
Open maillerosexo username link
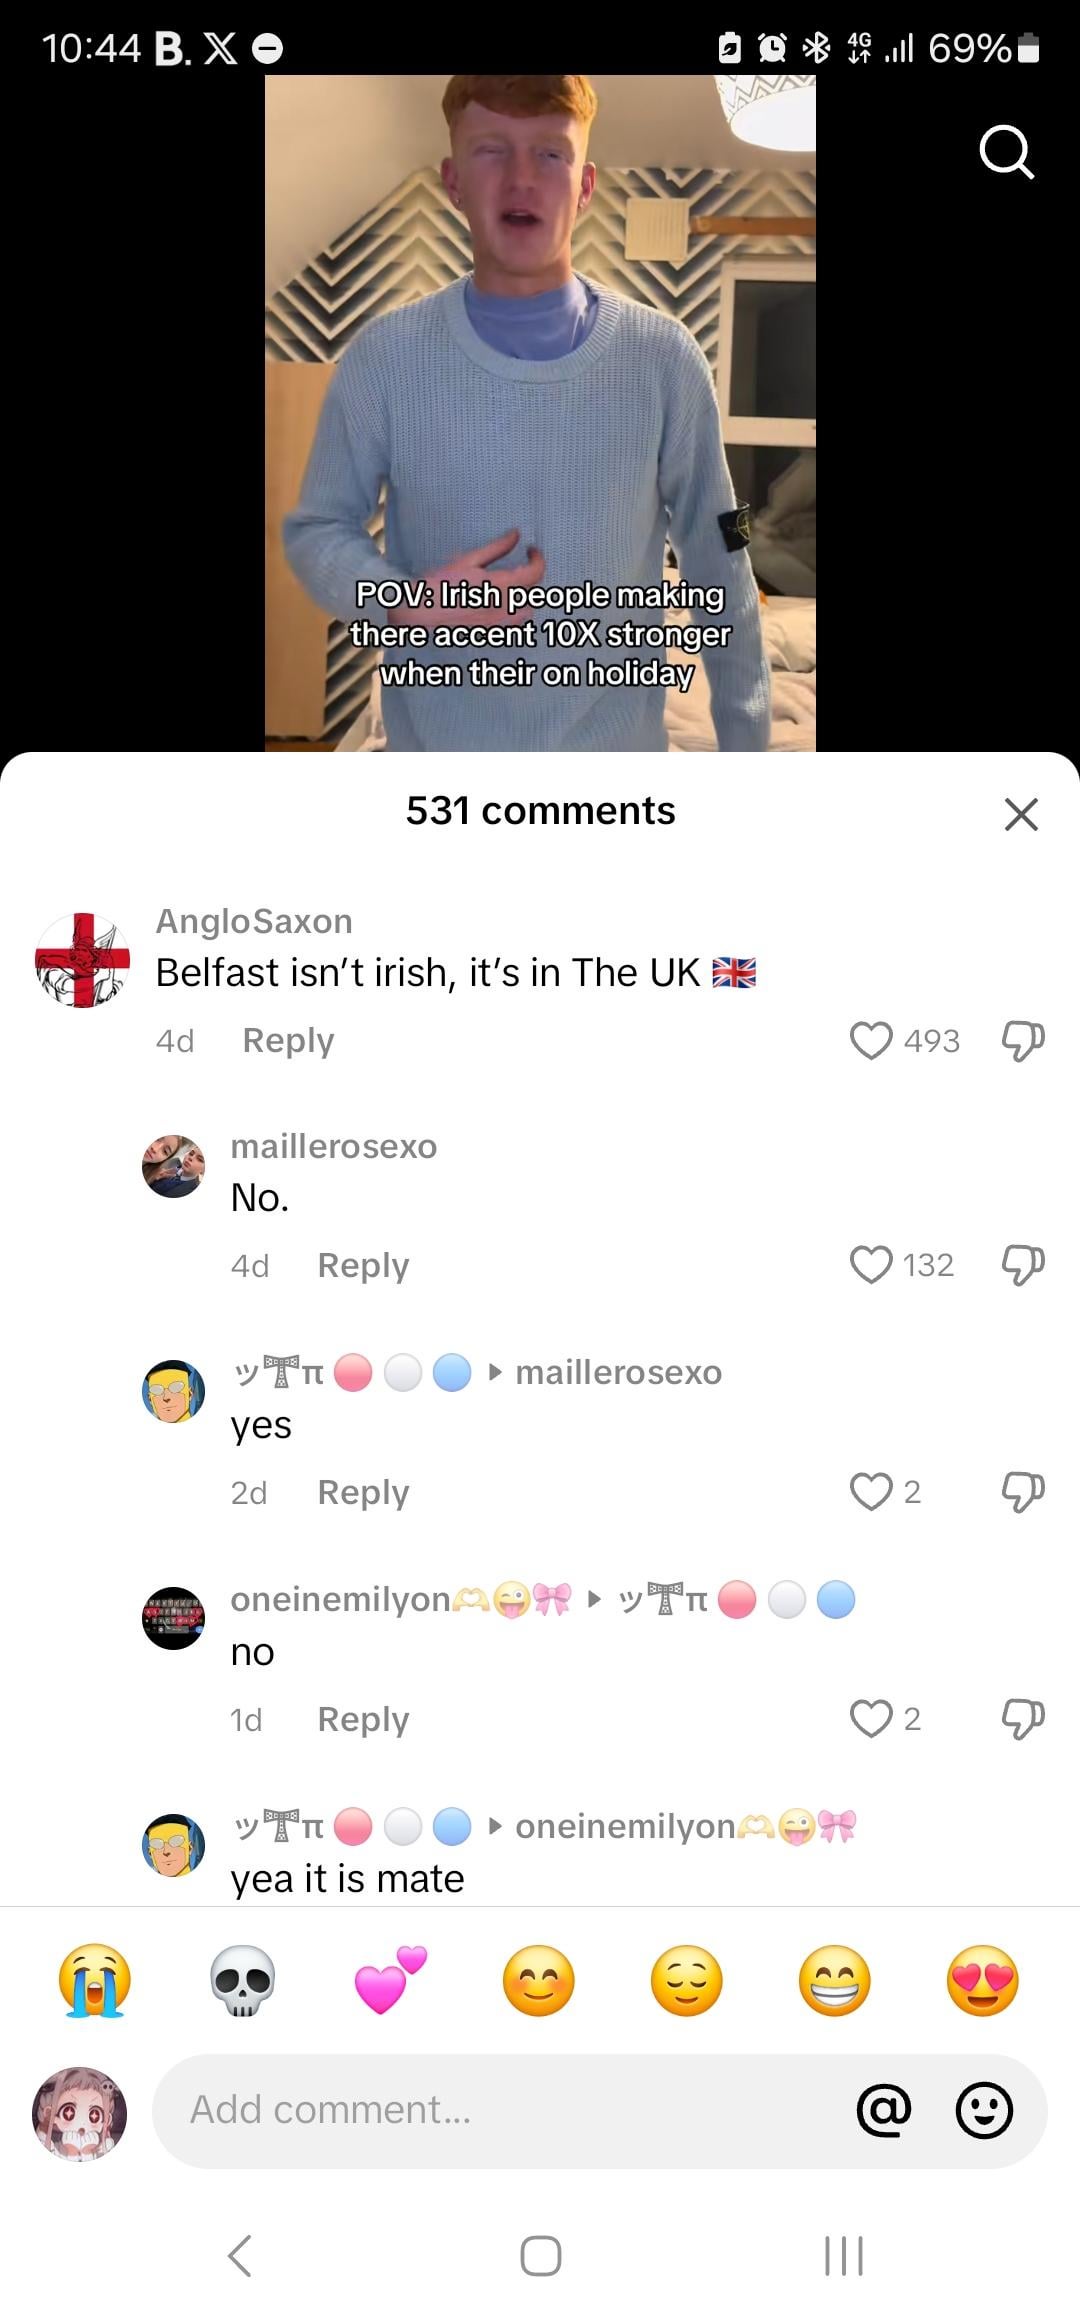334,1146
